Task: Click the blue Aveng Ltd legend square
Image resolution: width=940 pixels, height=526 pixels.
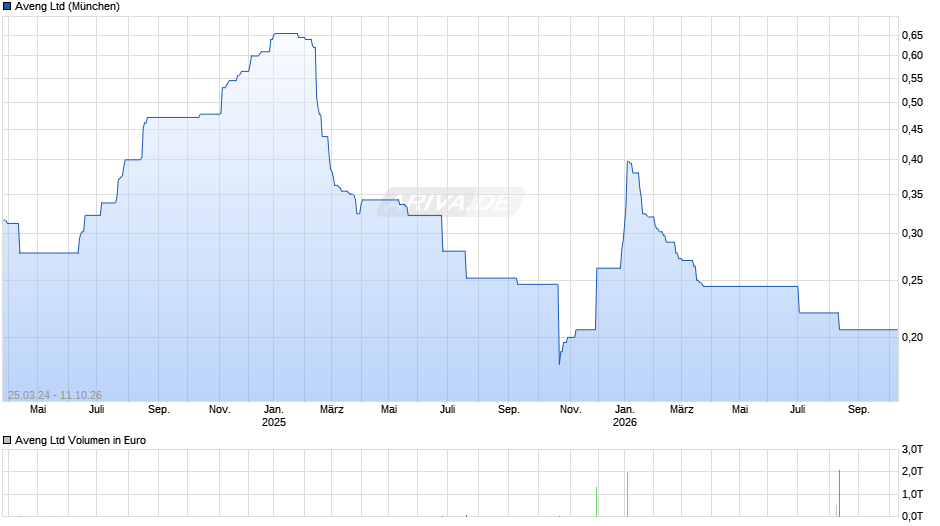Action: point(7,7)
